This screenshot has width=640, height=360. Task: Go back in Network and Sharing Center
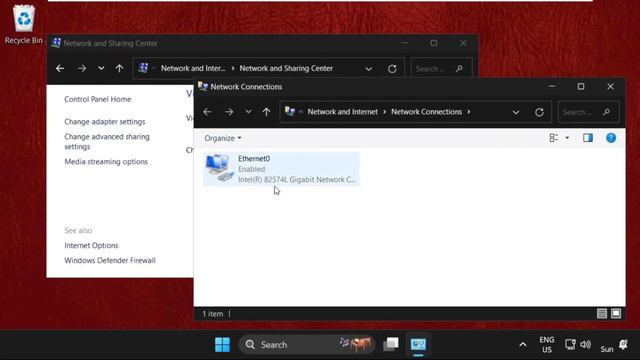[x=60, y=68]
